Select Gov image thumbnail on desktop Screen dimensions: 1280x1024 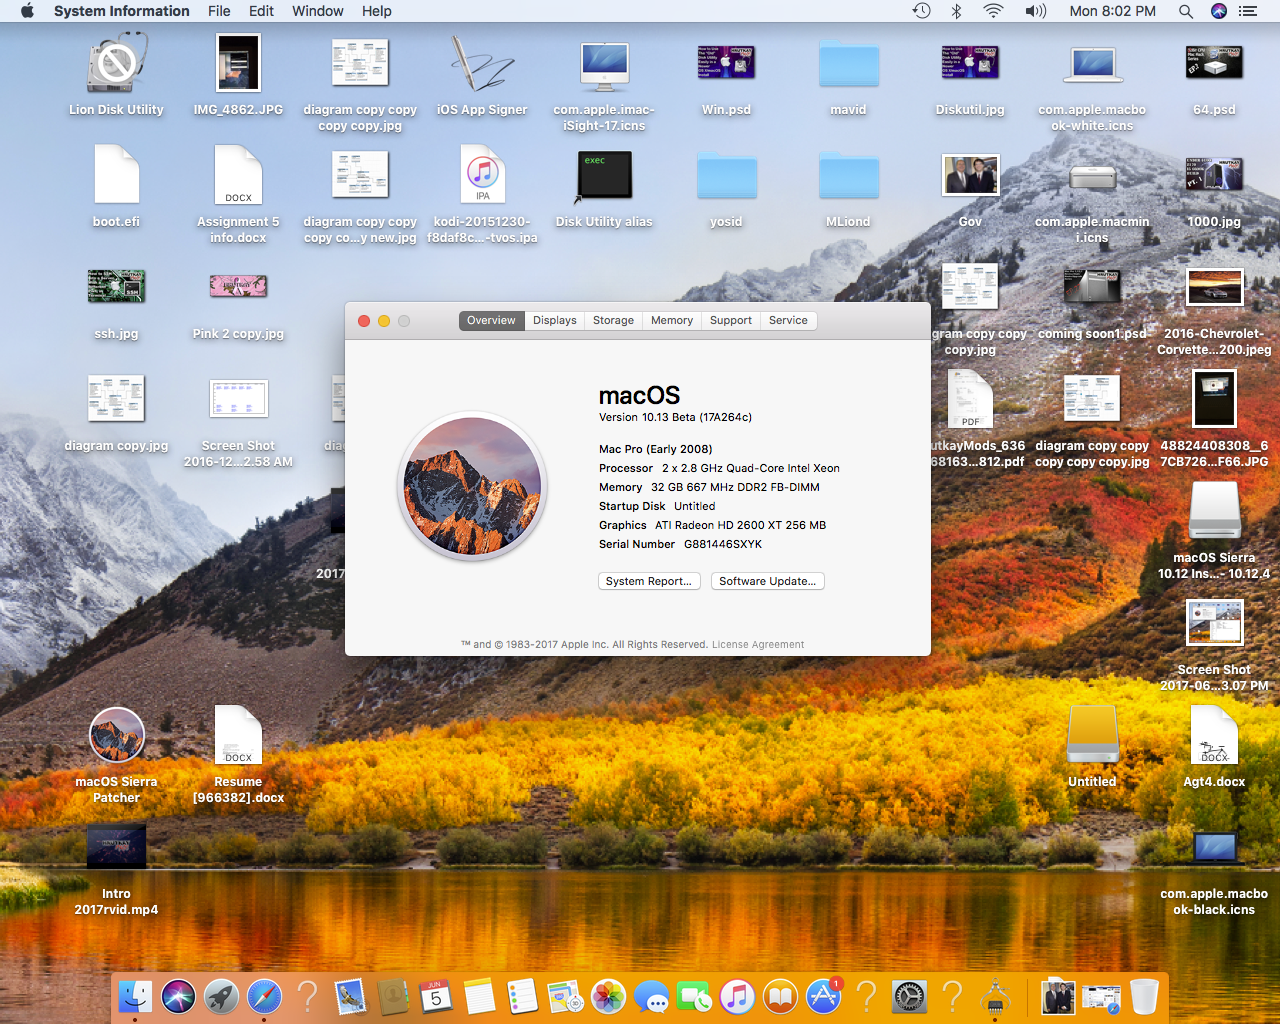pos(970,176)
